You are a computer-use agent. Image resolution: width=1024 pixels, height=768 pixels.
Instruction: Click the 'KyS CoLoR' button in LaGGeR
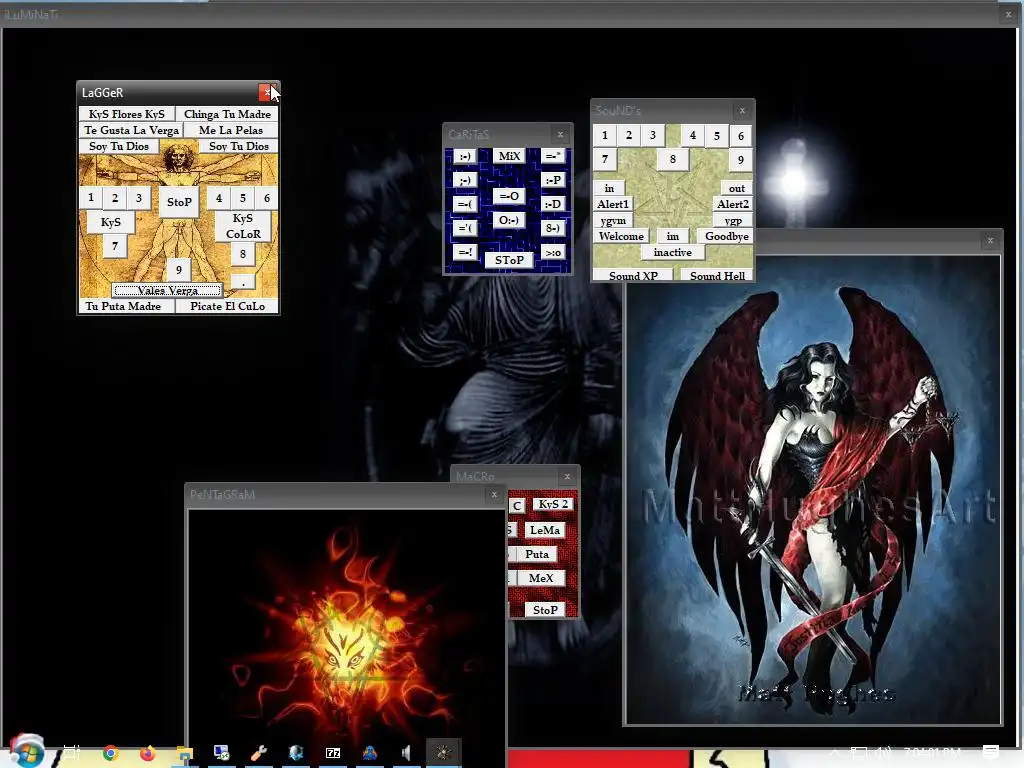(243, 226)
